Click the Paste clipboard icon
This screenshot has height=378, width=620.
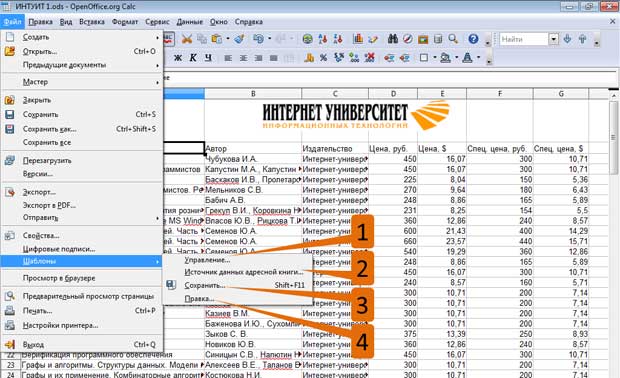[x=216, y=39]
